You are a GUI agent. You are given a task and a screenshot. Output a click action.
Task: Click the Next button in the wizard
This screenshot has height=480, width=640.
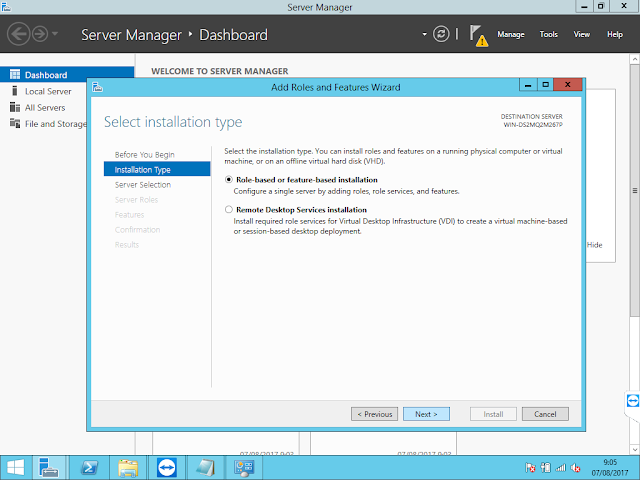pos(426,414)
